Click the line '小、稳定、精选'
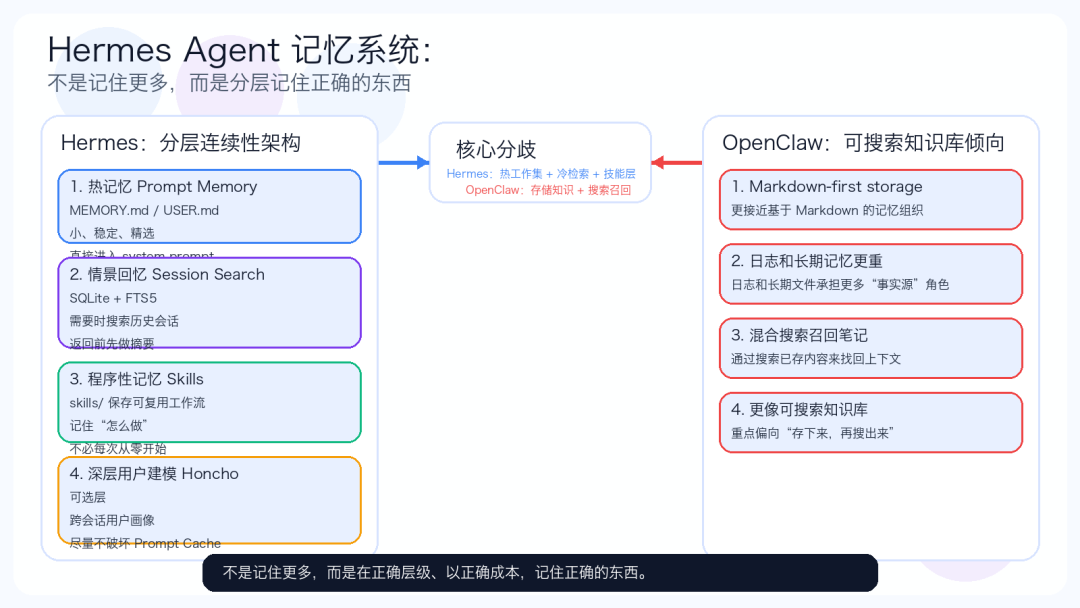This screenshot has width=1080, height=608. coord(112,233)
